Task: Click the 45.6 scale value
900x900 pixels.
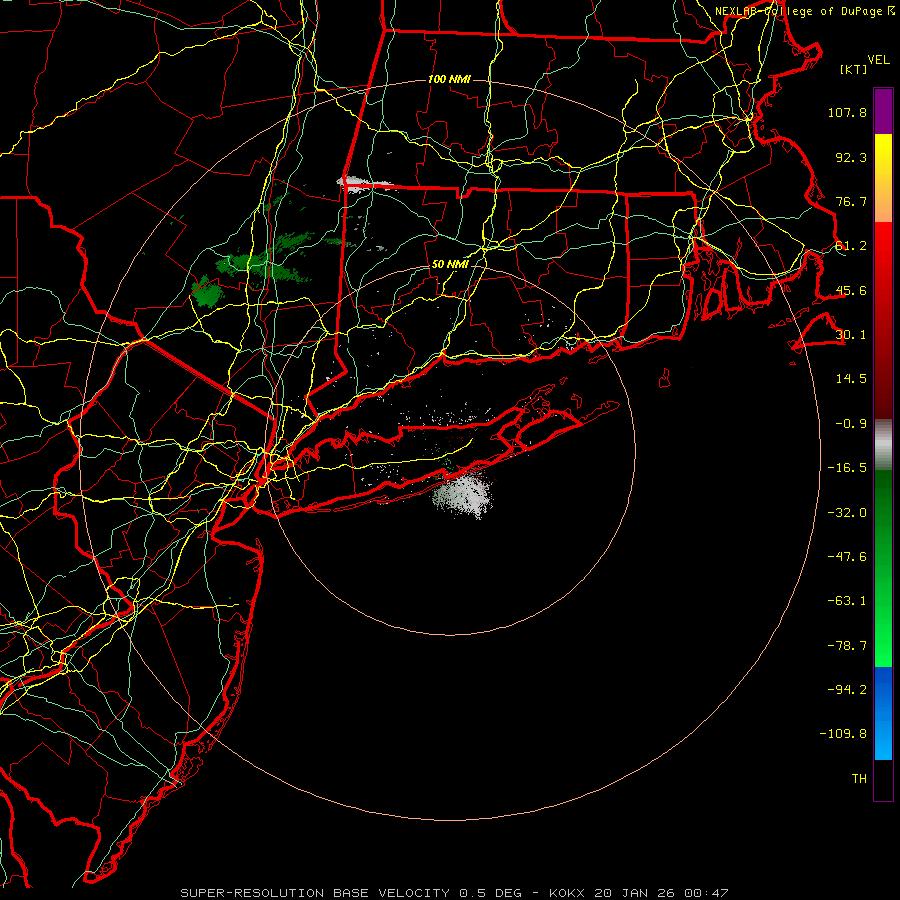Action: [851, 290]
